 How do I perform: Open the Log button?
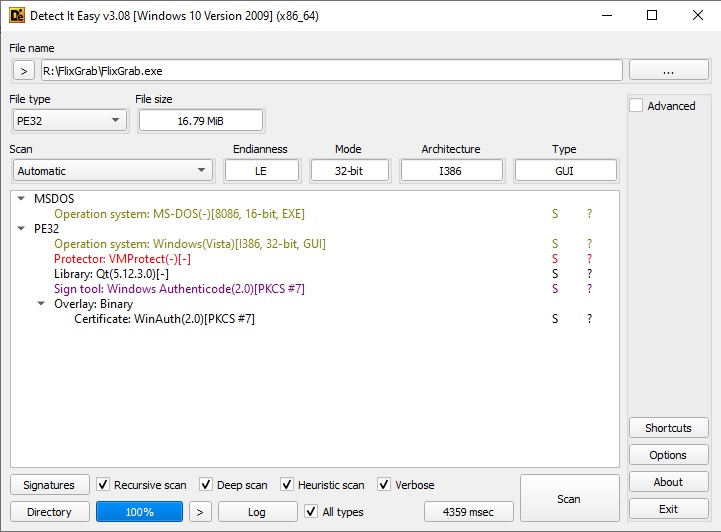click(257, 512)
